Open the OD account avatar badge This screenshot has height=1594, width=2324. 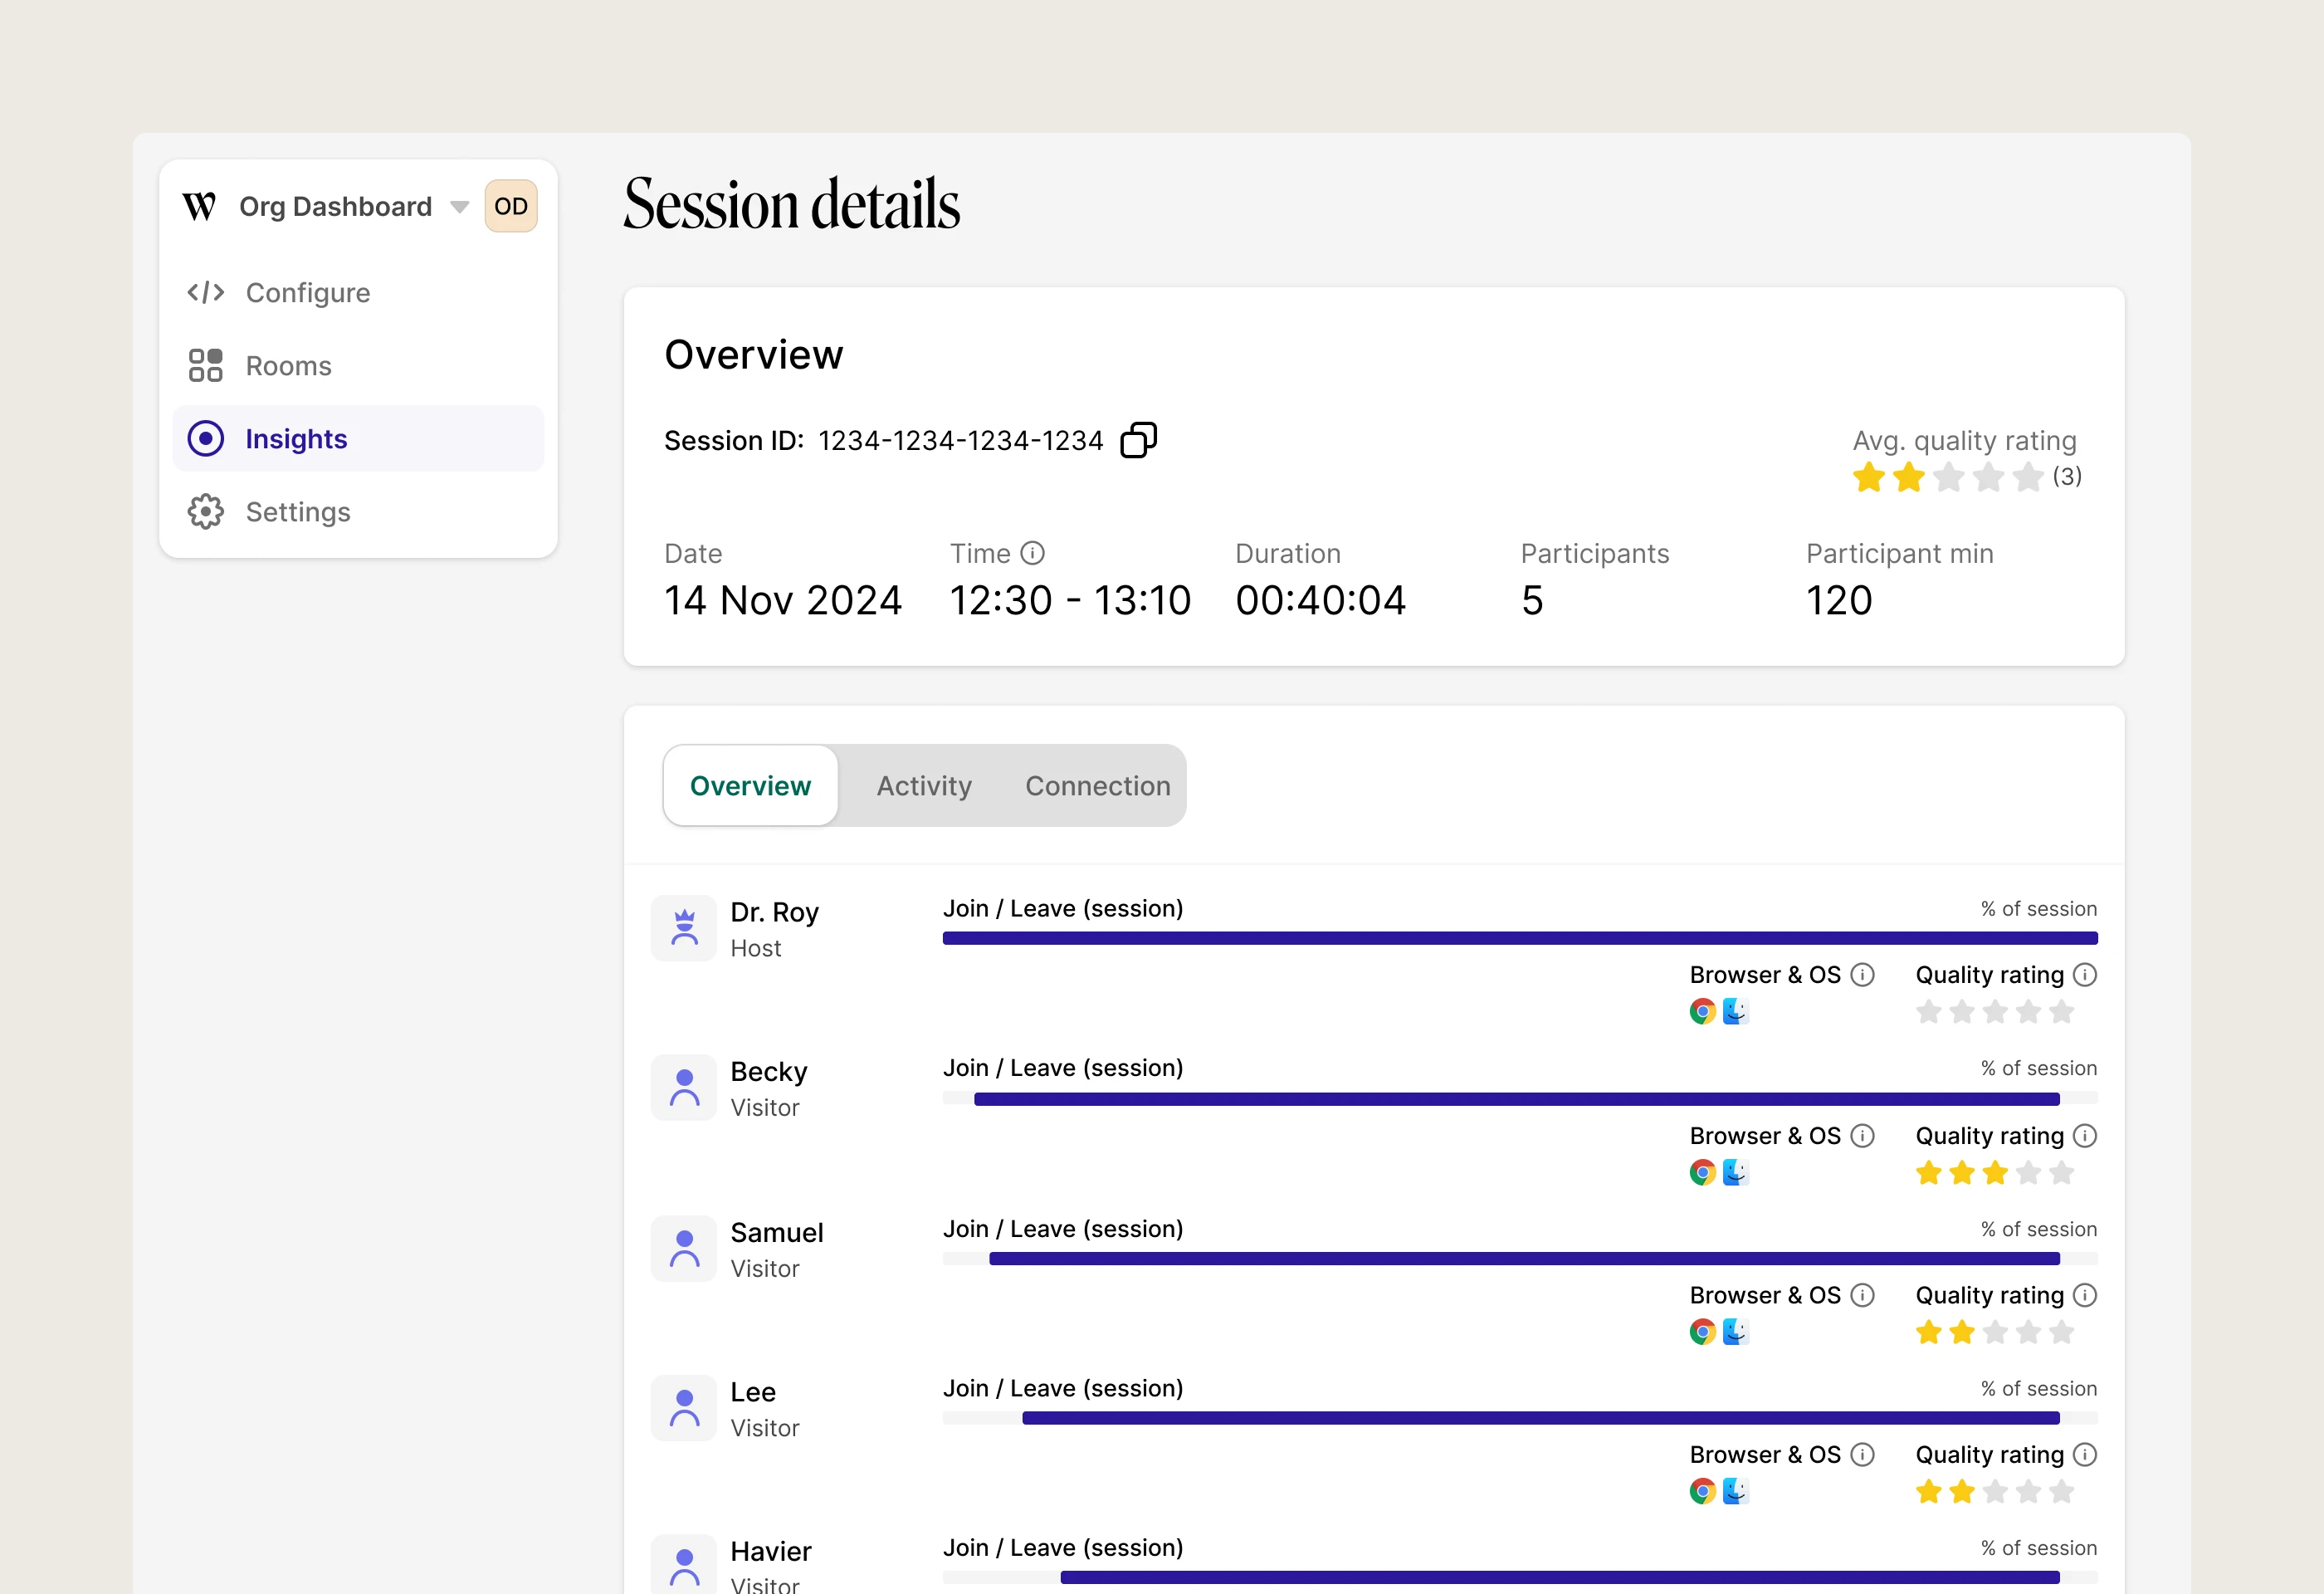tap(511, 206)
